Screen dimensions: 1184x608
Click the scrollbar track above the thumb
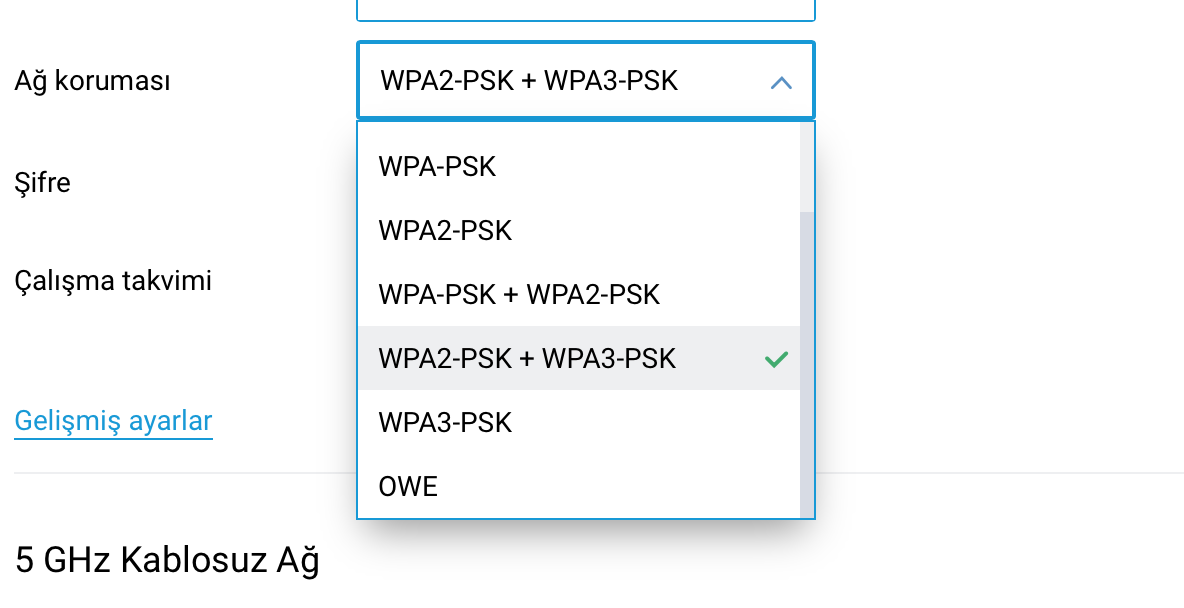pyautogui.click(x=807, y=166)
